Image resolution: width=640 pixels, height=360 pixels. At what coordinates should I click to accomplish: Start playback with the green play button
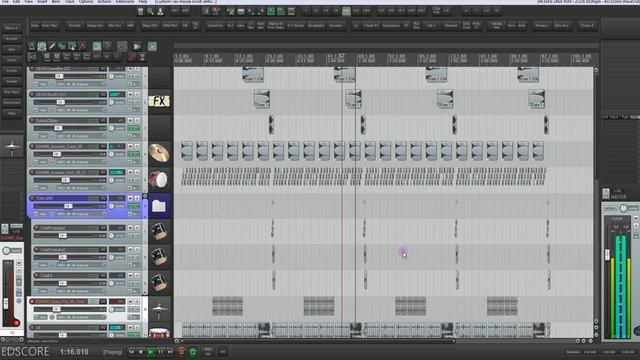pos(151,352)
